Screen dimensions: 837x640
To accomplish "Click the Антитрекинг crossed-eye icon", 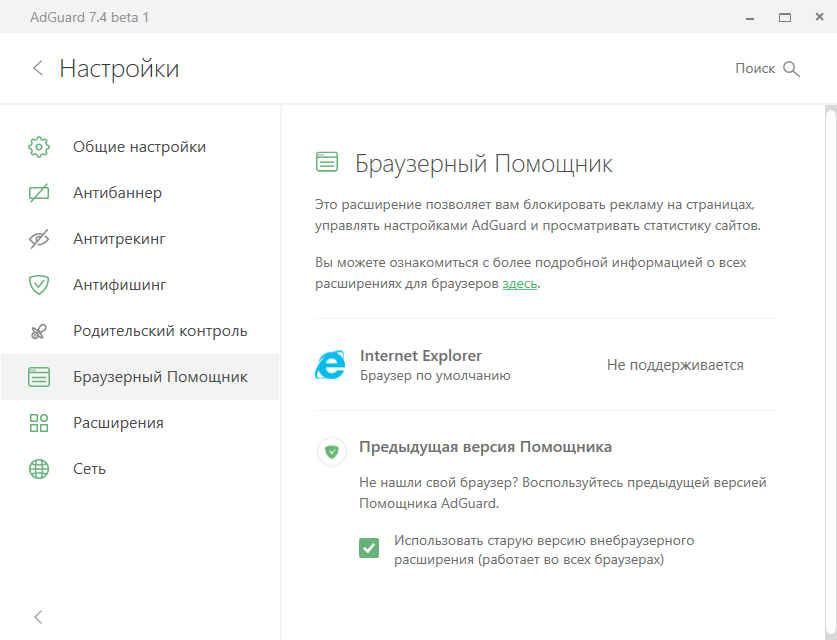I will coord(39,239).
